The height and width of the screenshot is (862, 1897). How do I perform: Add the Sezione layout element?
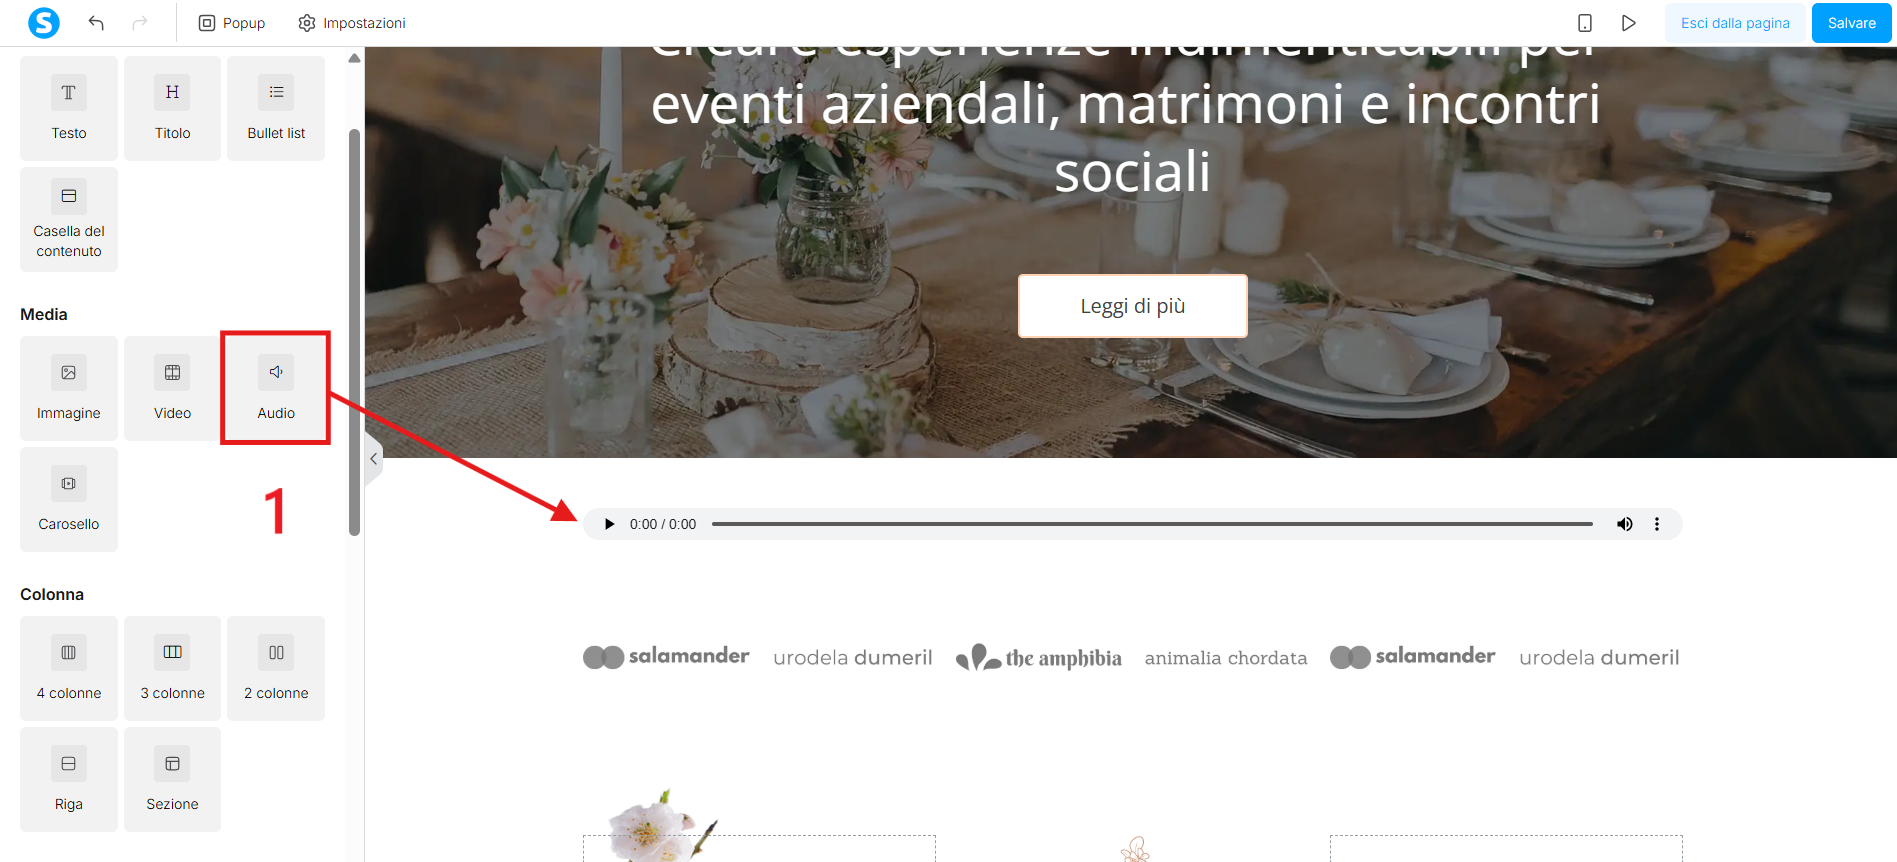[x=172, y=779]
